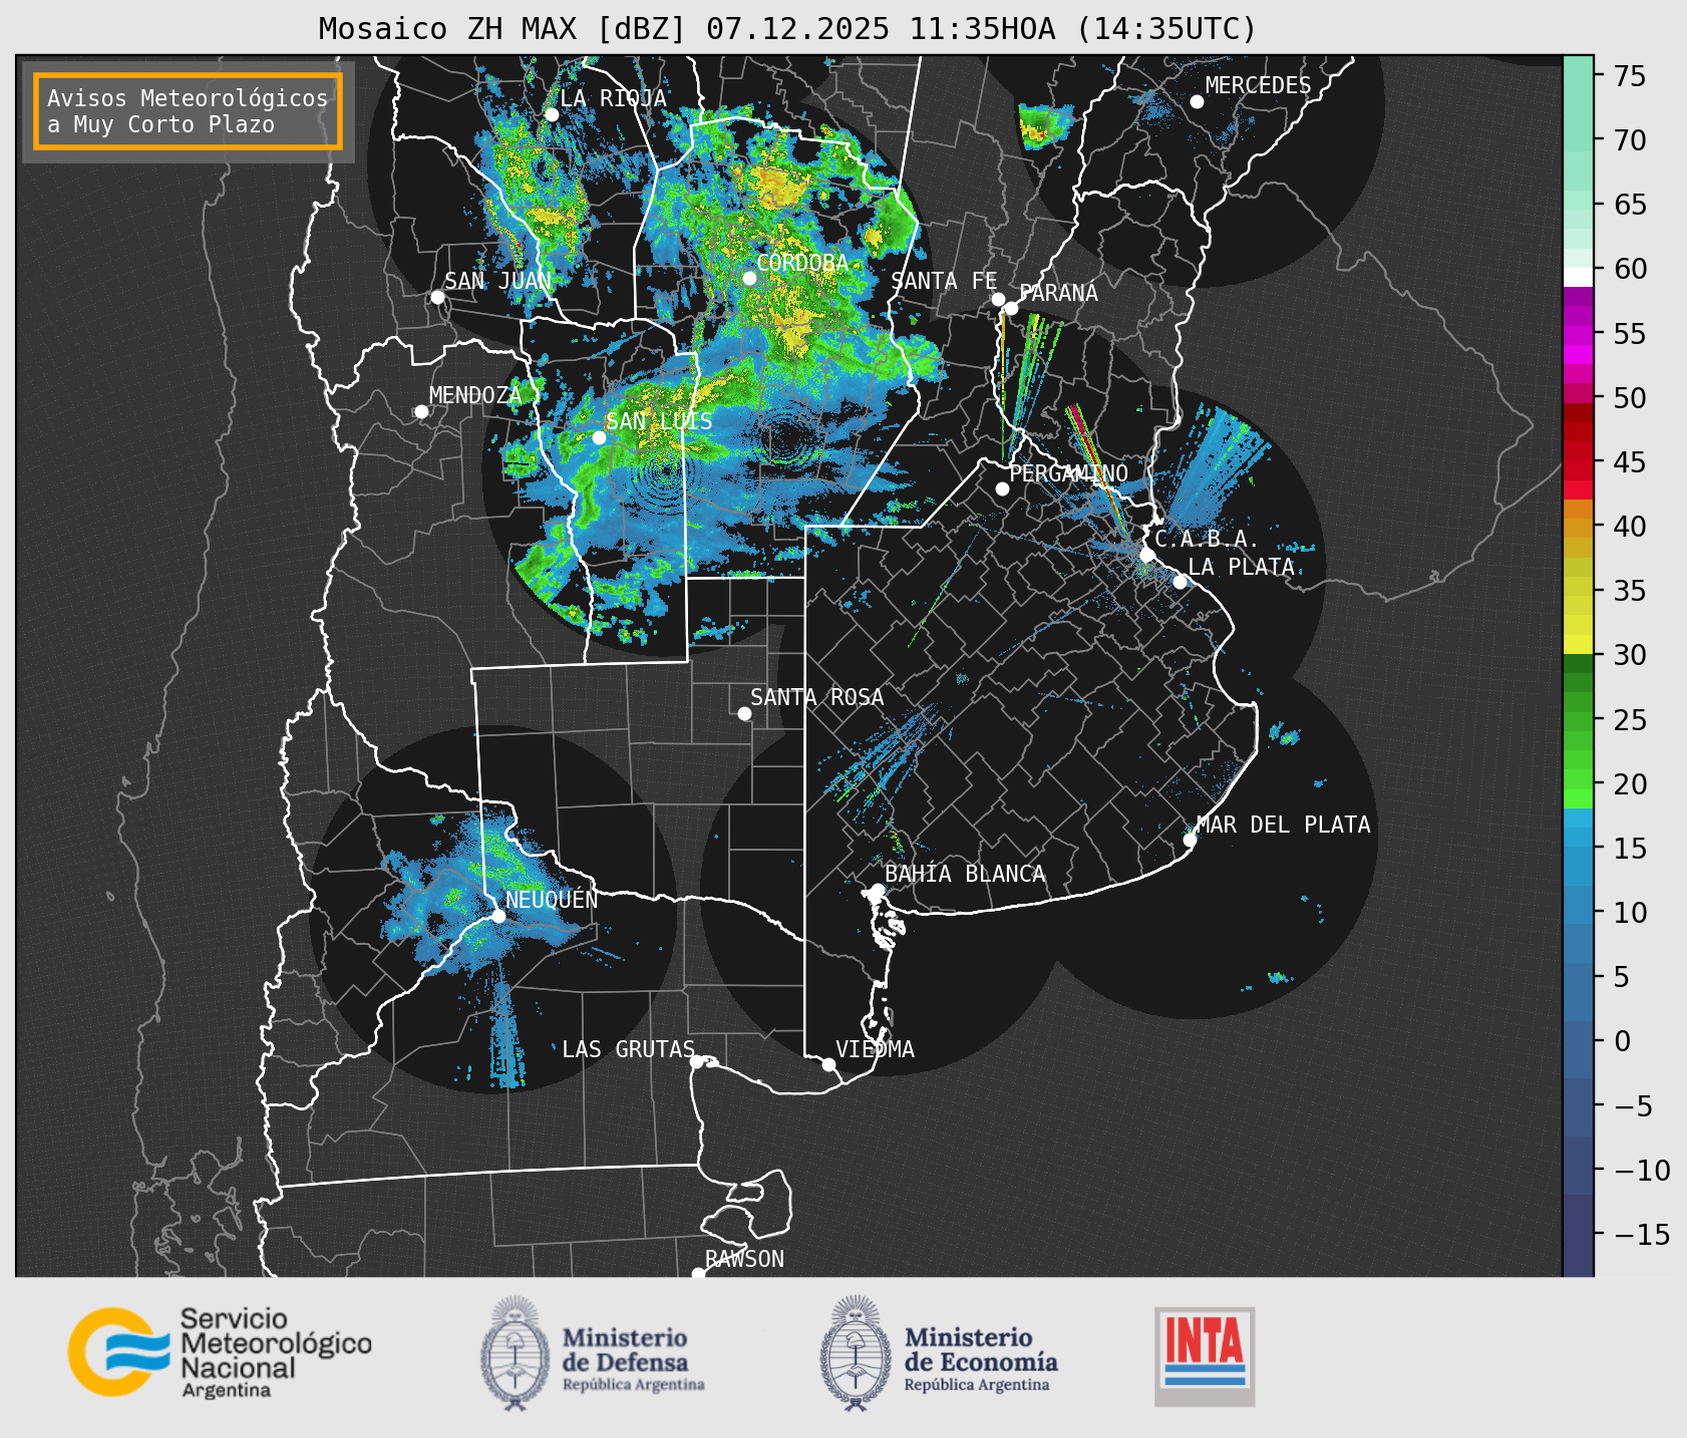Select the San Juan city marker

point(437,297)
